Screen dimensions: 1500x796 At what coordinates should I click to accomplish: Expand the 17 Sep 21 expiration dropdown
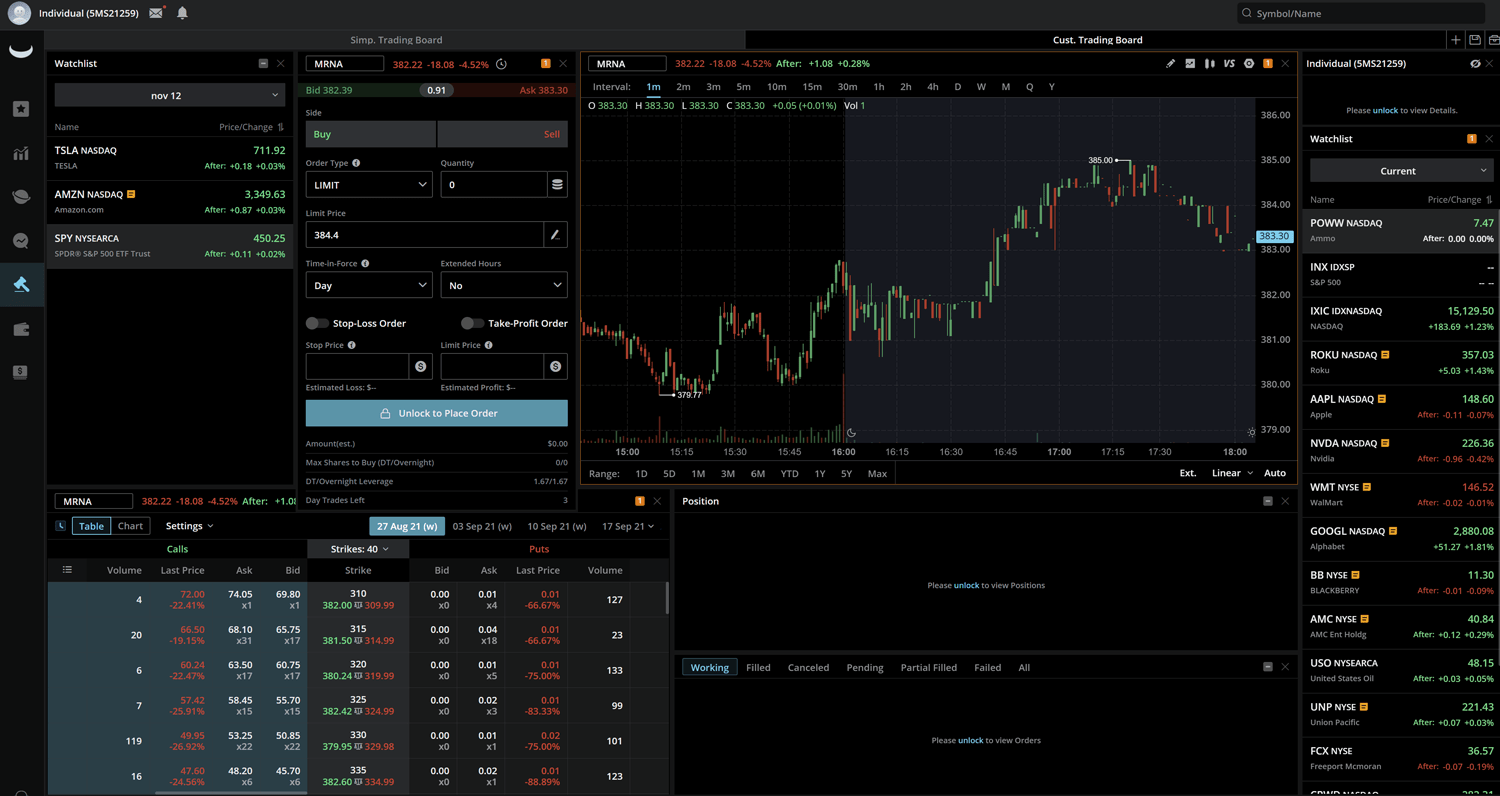click(628, 526)
